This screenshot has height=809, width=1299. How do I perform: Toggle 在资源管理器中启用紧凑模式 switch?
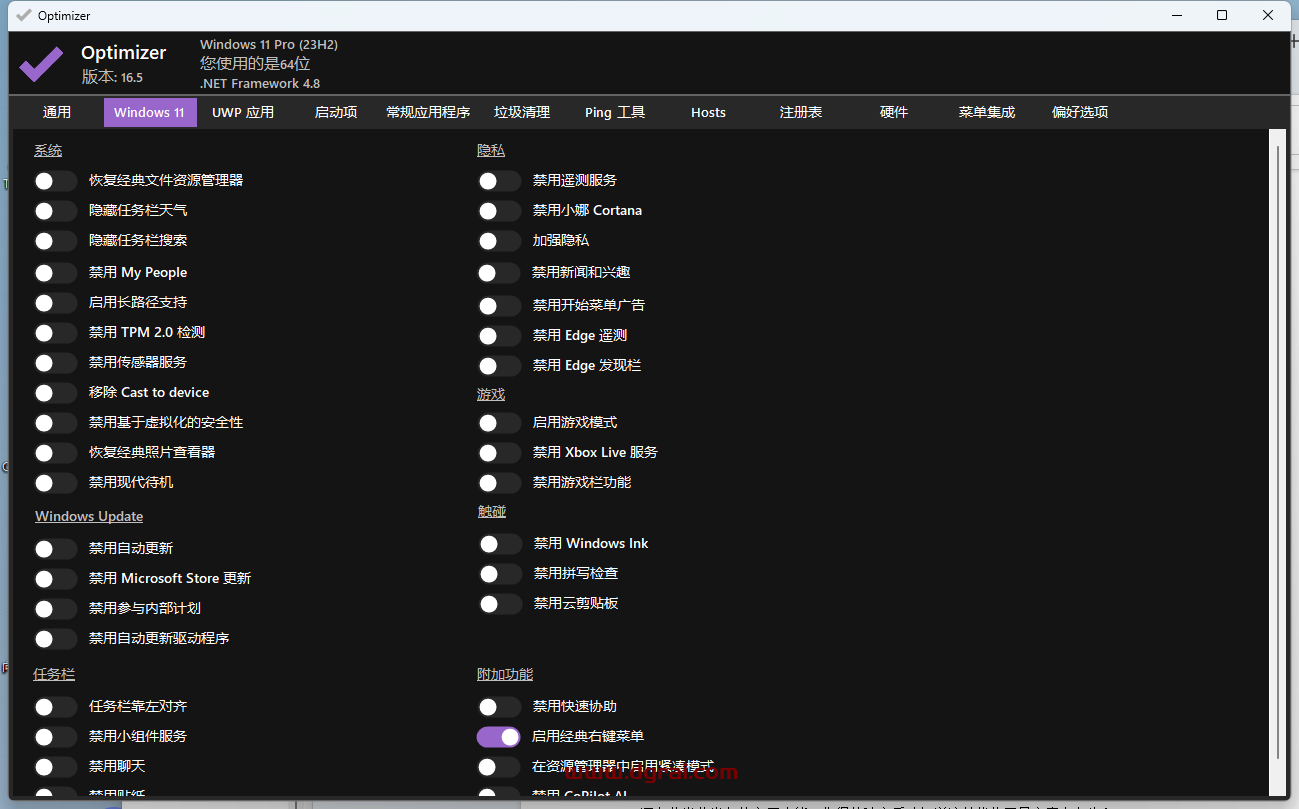point(499,767)
